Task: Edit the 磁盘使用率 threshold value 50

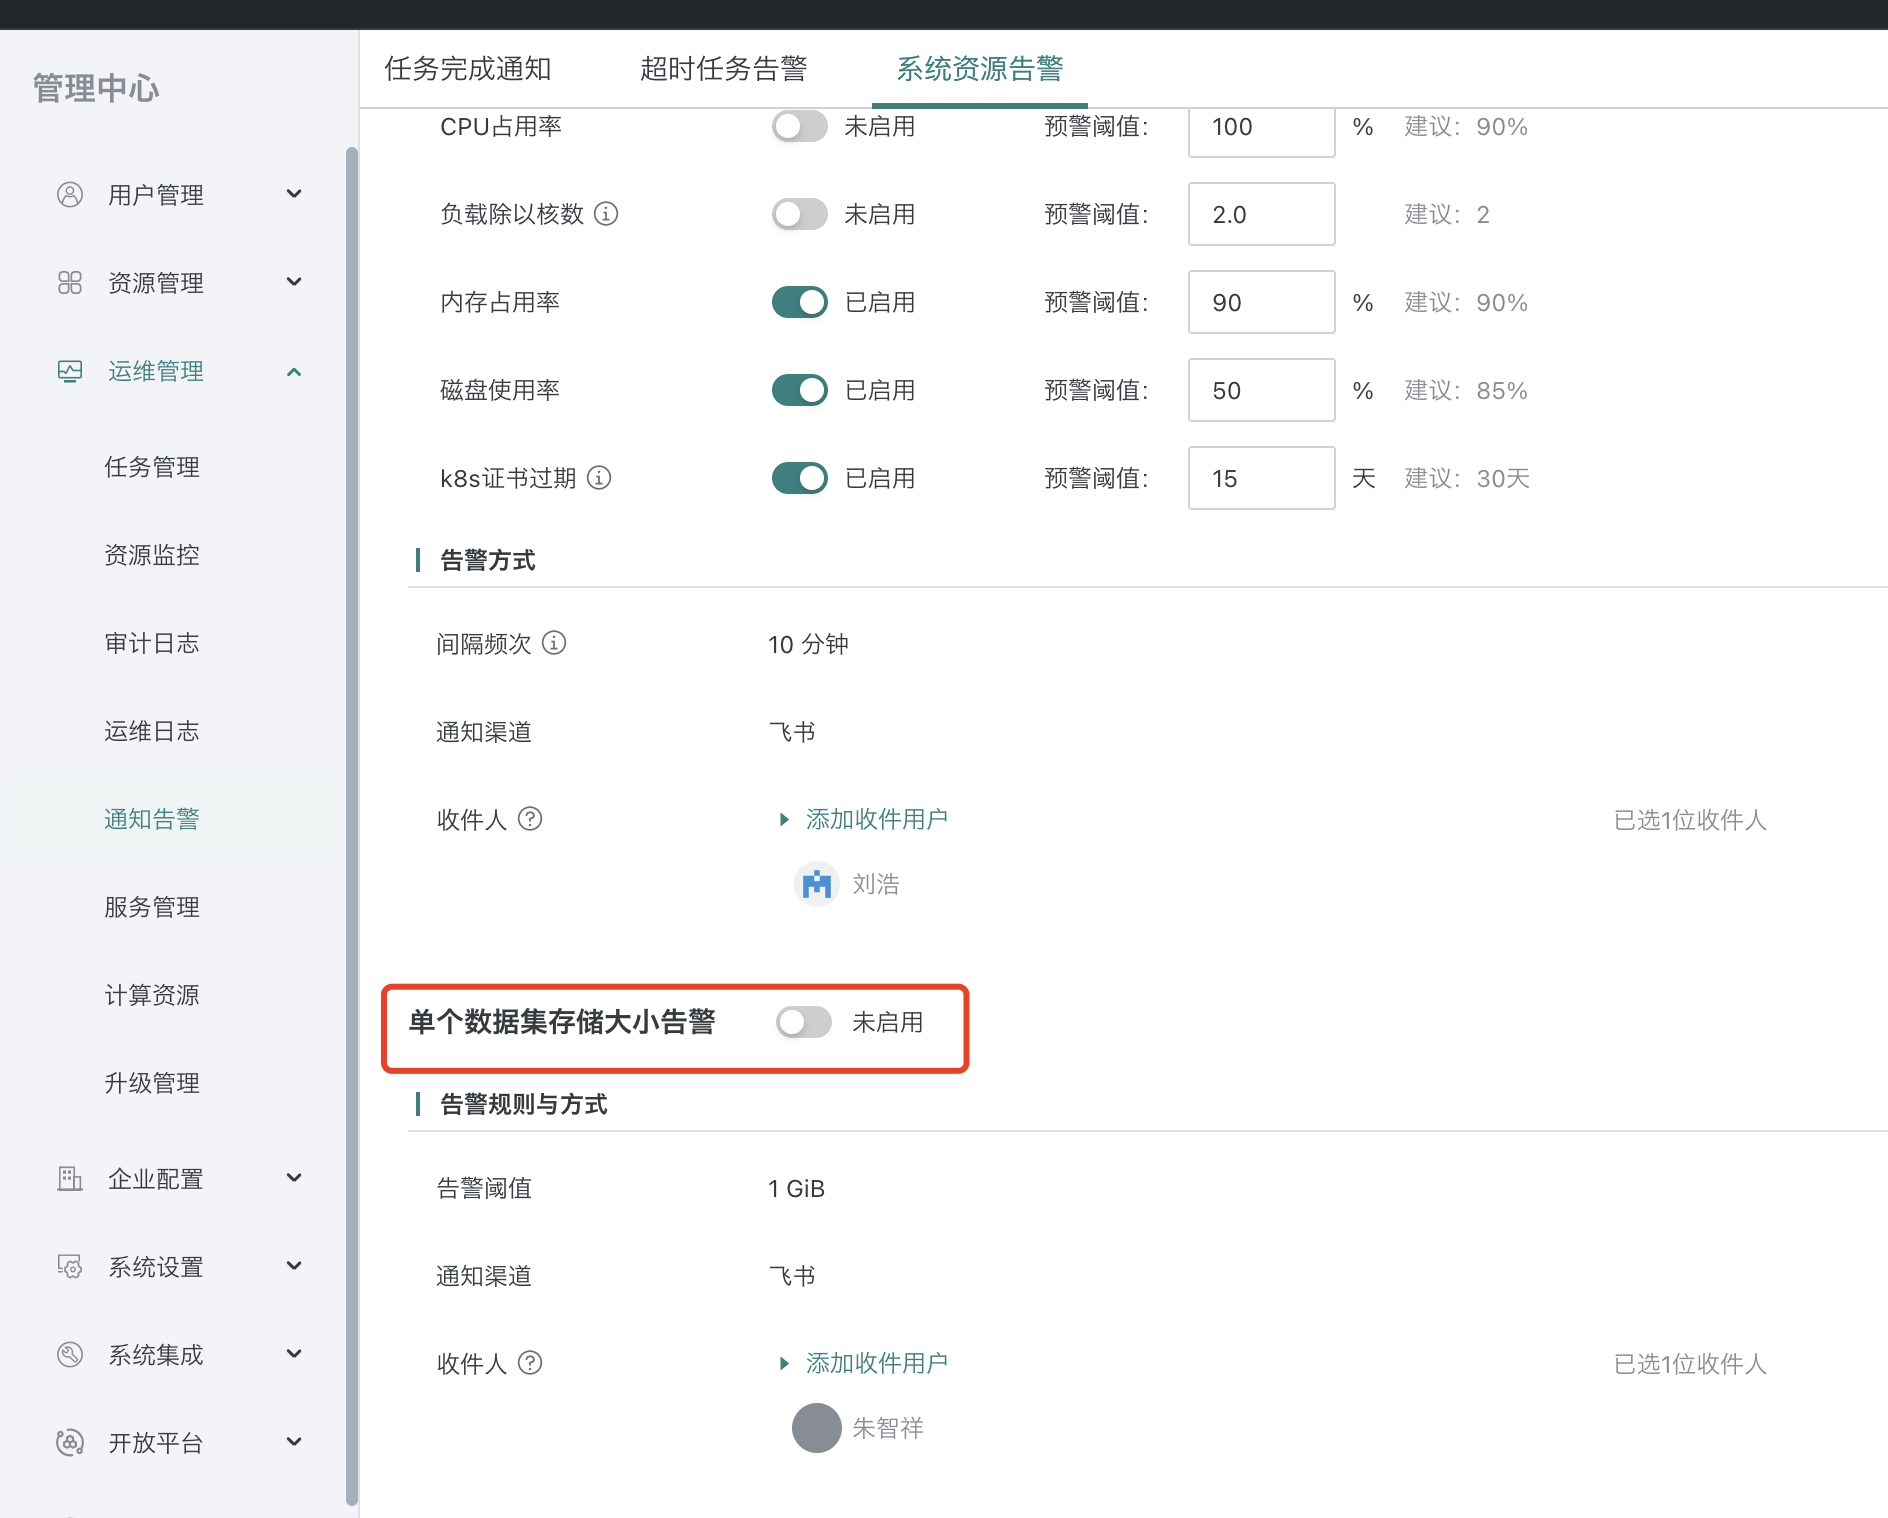Action: pyautogui.click(x=1261, y=390)
